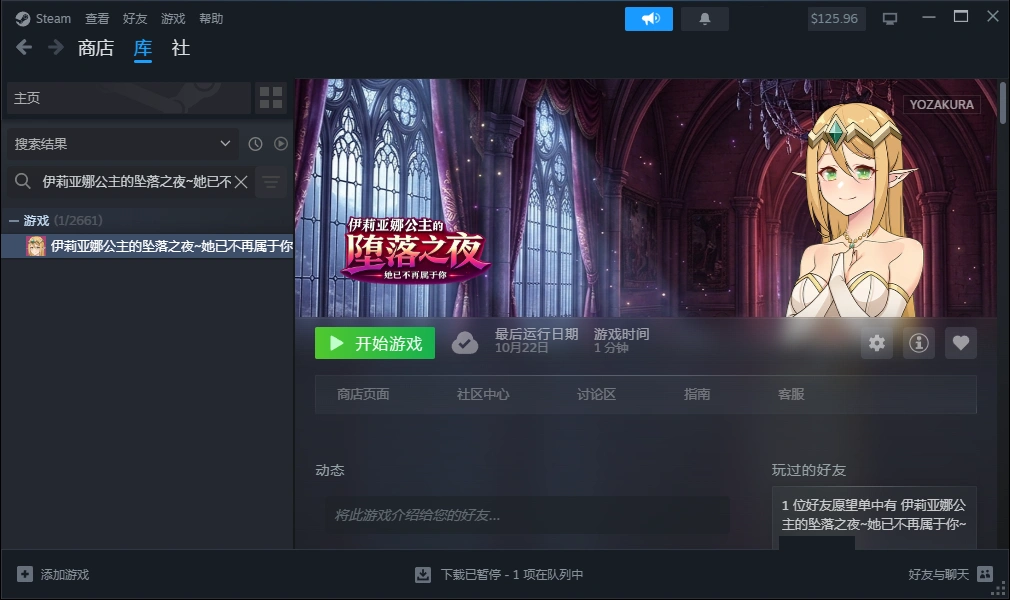
Task: Open downloads 下载已暂停 status
Action: (x=499, y=574)
